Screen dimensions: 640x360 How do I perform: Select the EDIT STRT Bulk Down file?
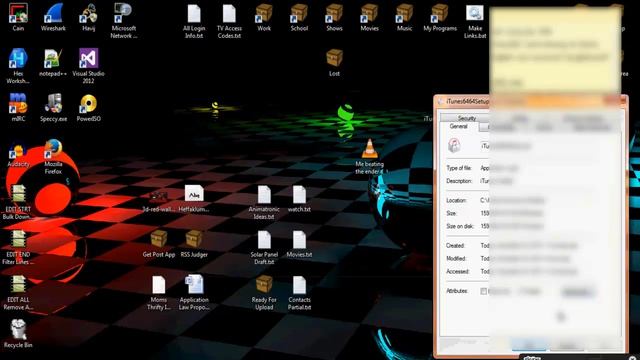pos(18,202)
